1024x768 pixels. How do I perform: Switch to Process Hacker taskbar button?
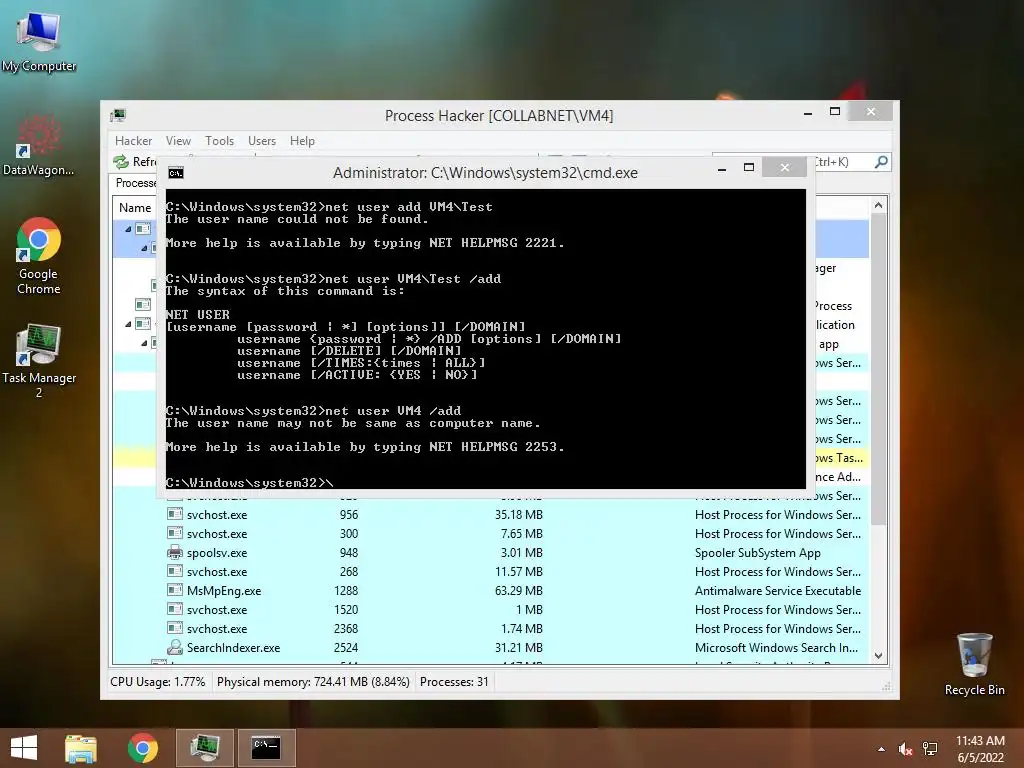click(x=204, y=748)
